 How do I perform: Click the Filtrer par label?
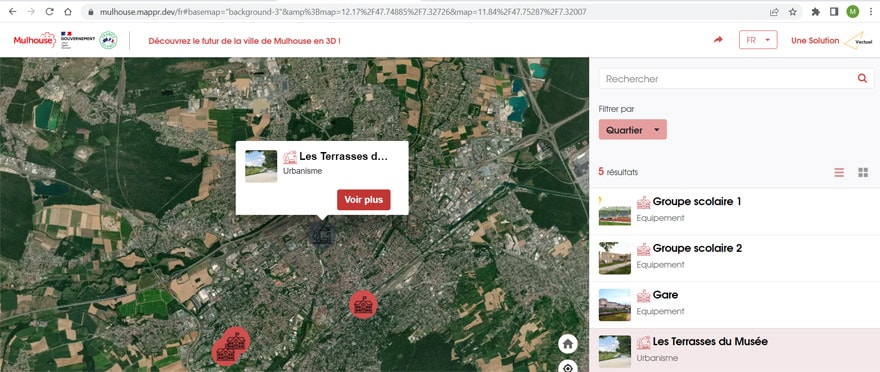tap(616, 109)
